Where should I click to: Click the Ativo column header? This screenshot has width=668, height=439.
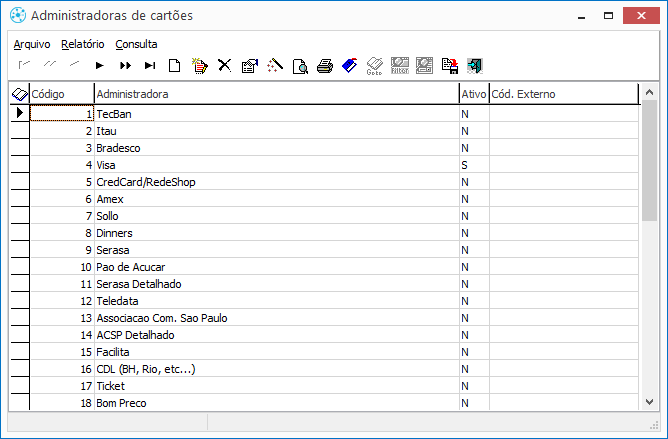[x=474, y=94]
